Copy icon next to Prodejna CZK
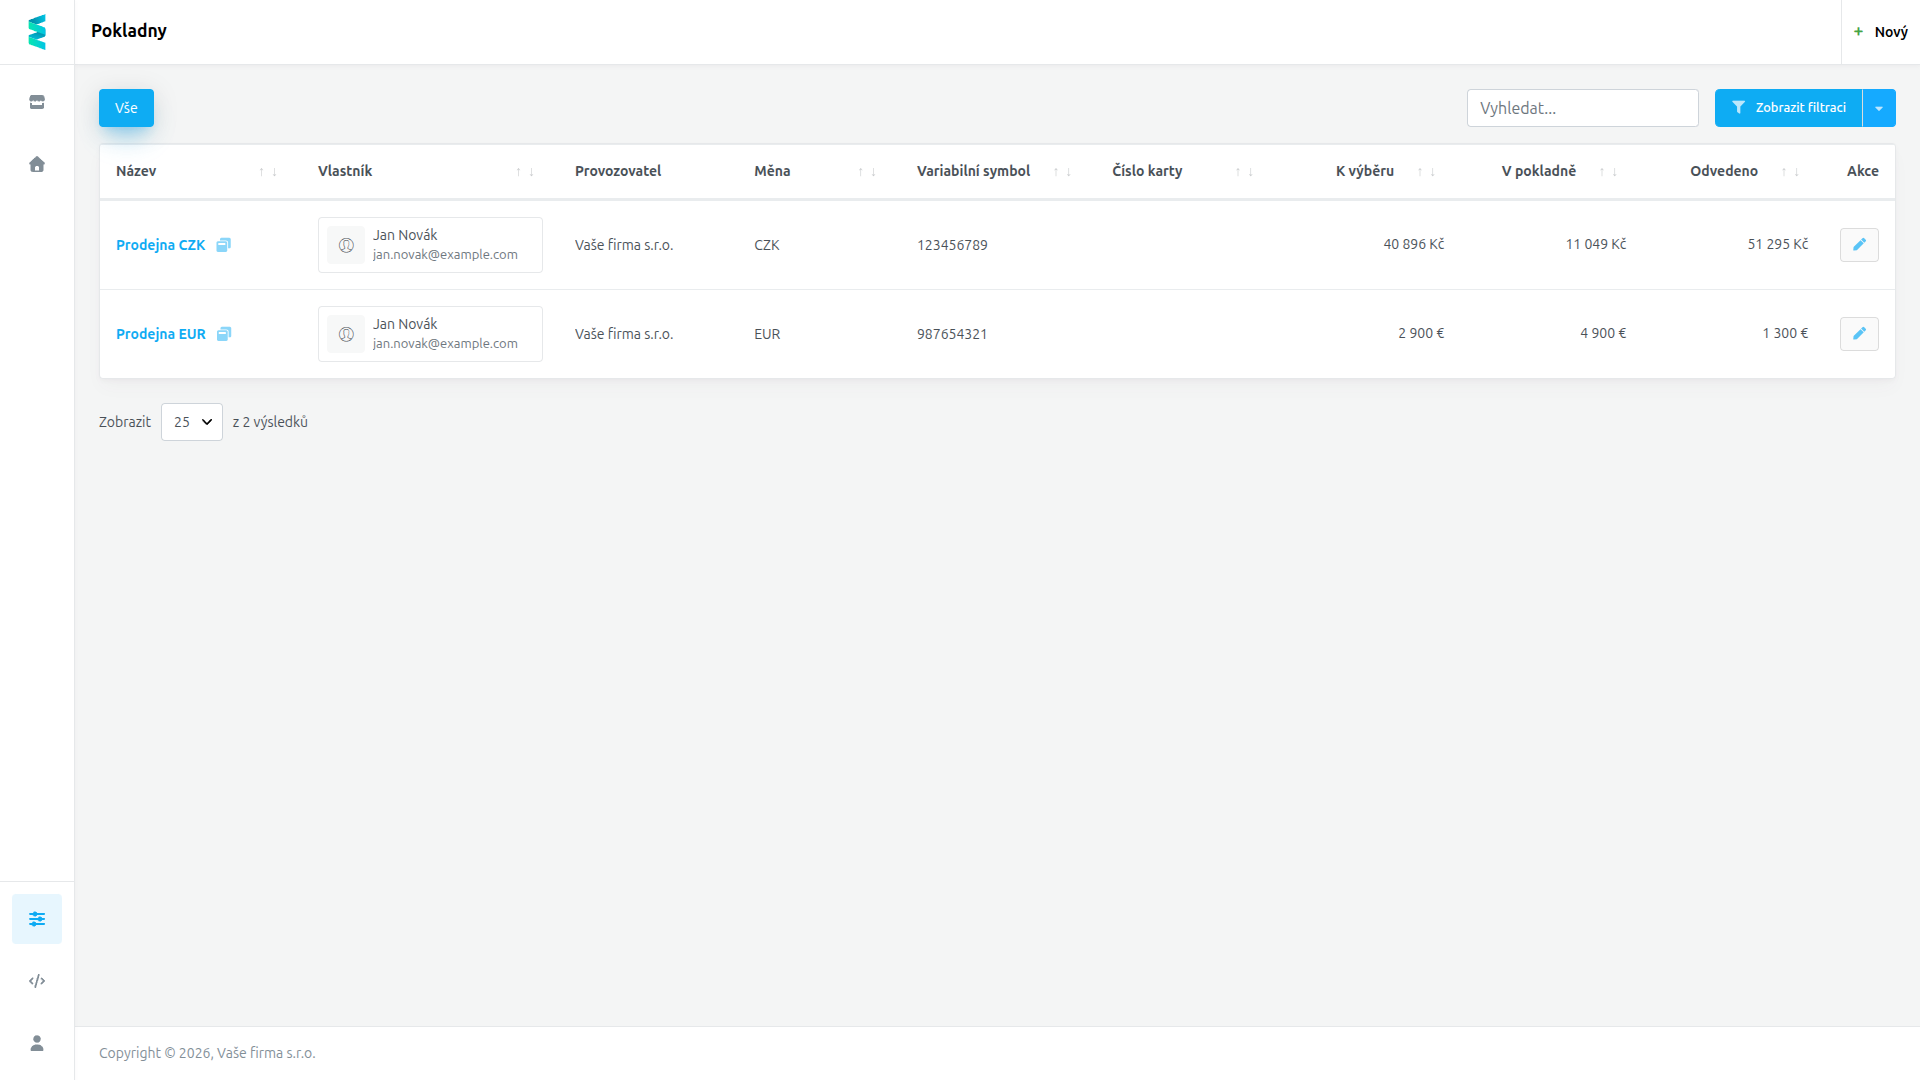 coord(224,245)
